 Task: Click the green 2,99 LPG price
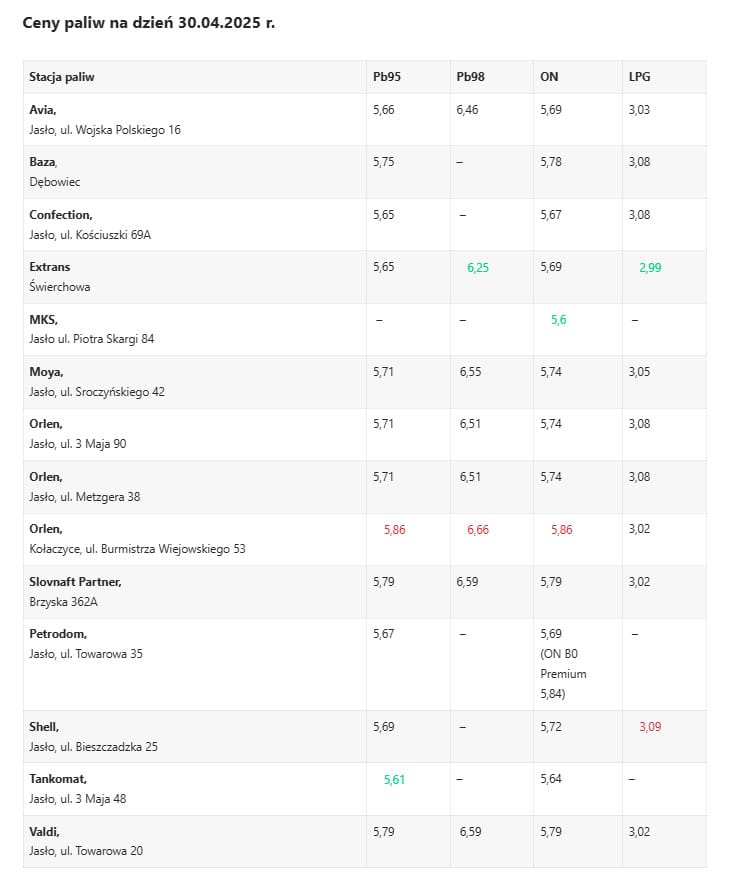point(650,268)
